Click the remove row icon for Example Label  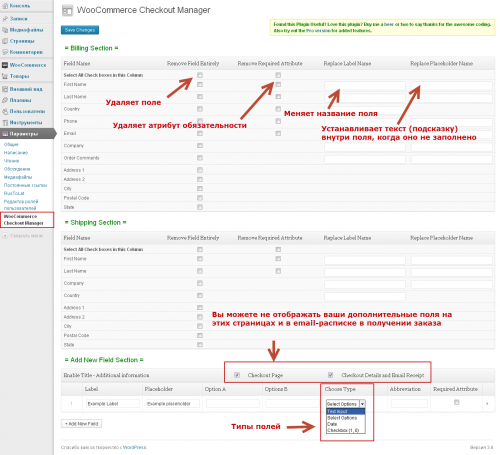(487, 404)
